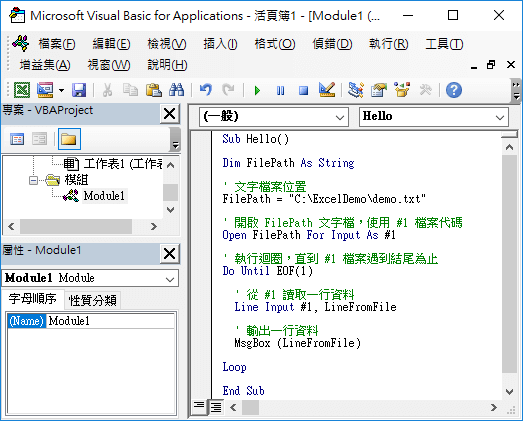
Task: Open the 工具(T) menu
Action: click(x=444, y=44)
